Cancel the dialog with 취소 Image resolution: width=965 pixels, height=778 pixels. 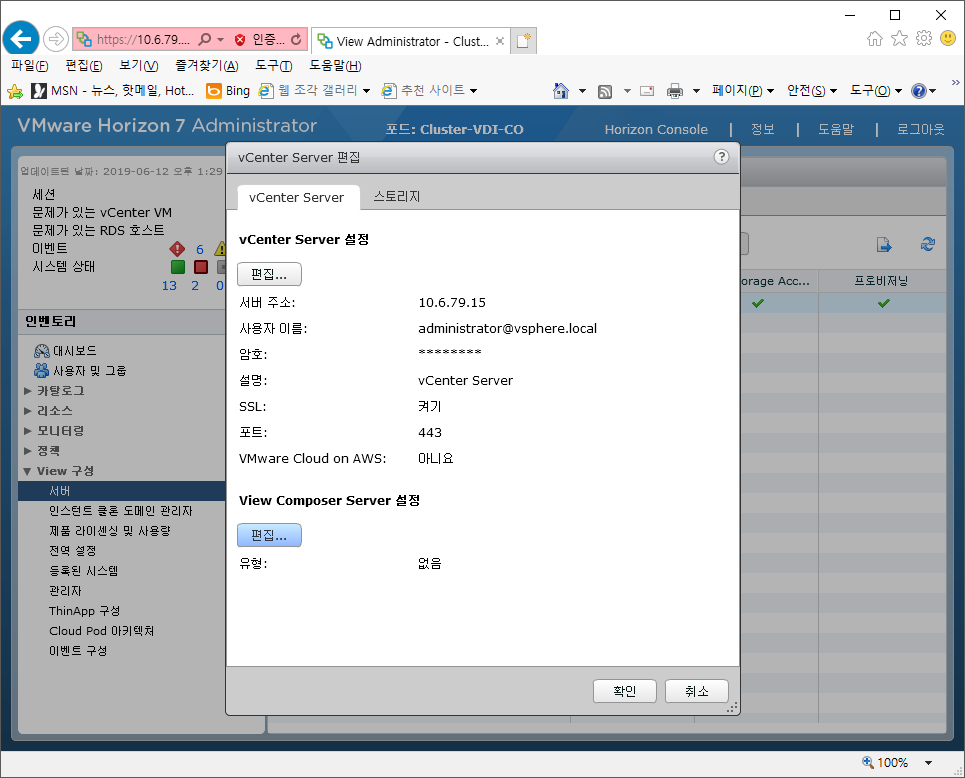click(697, 691)
